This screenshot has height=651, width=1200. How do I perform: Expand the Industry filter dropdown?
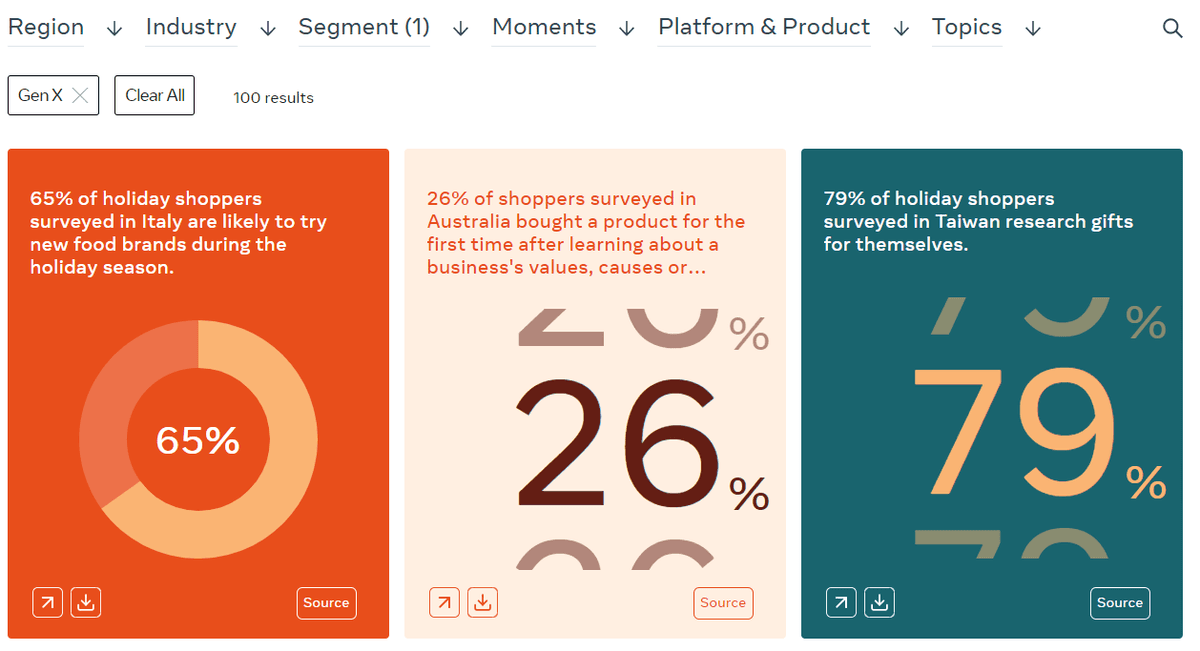[211, 28]
